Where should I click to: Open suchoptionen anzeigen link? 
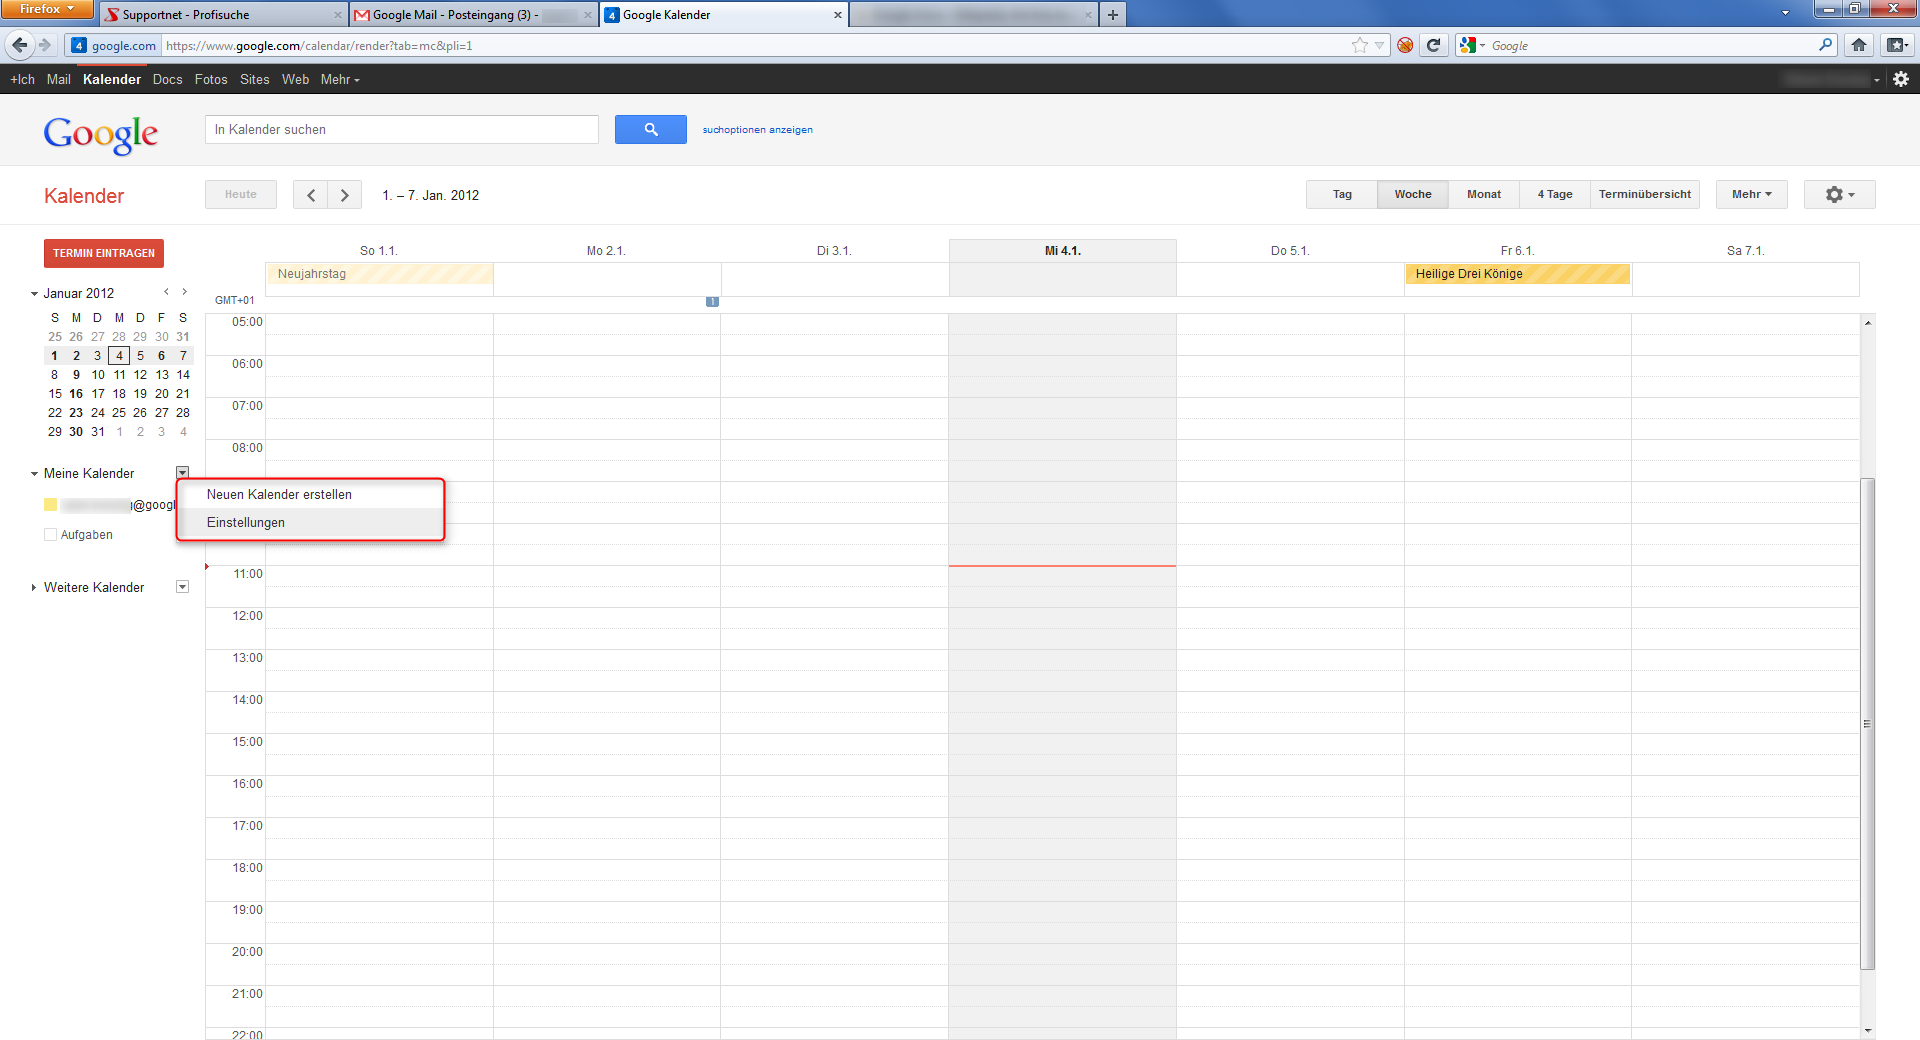click(x=757, y=129)
